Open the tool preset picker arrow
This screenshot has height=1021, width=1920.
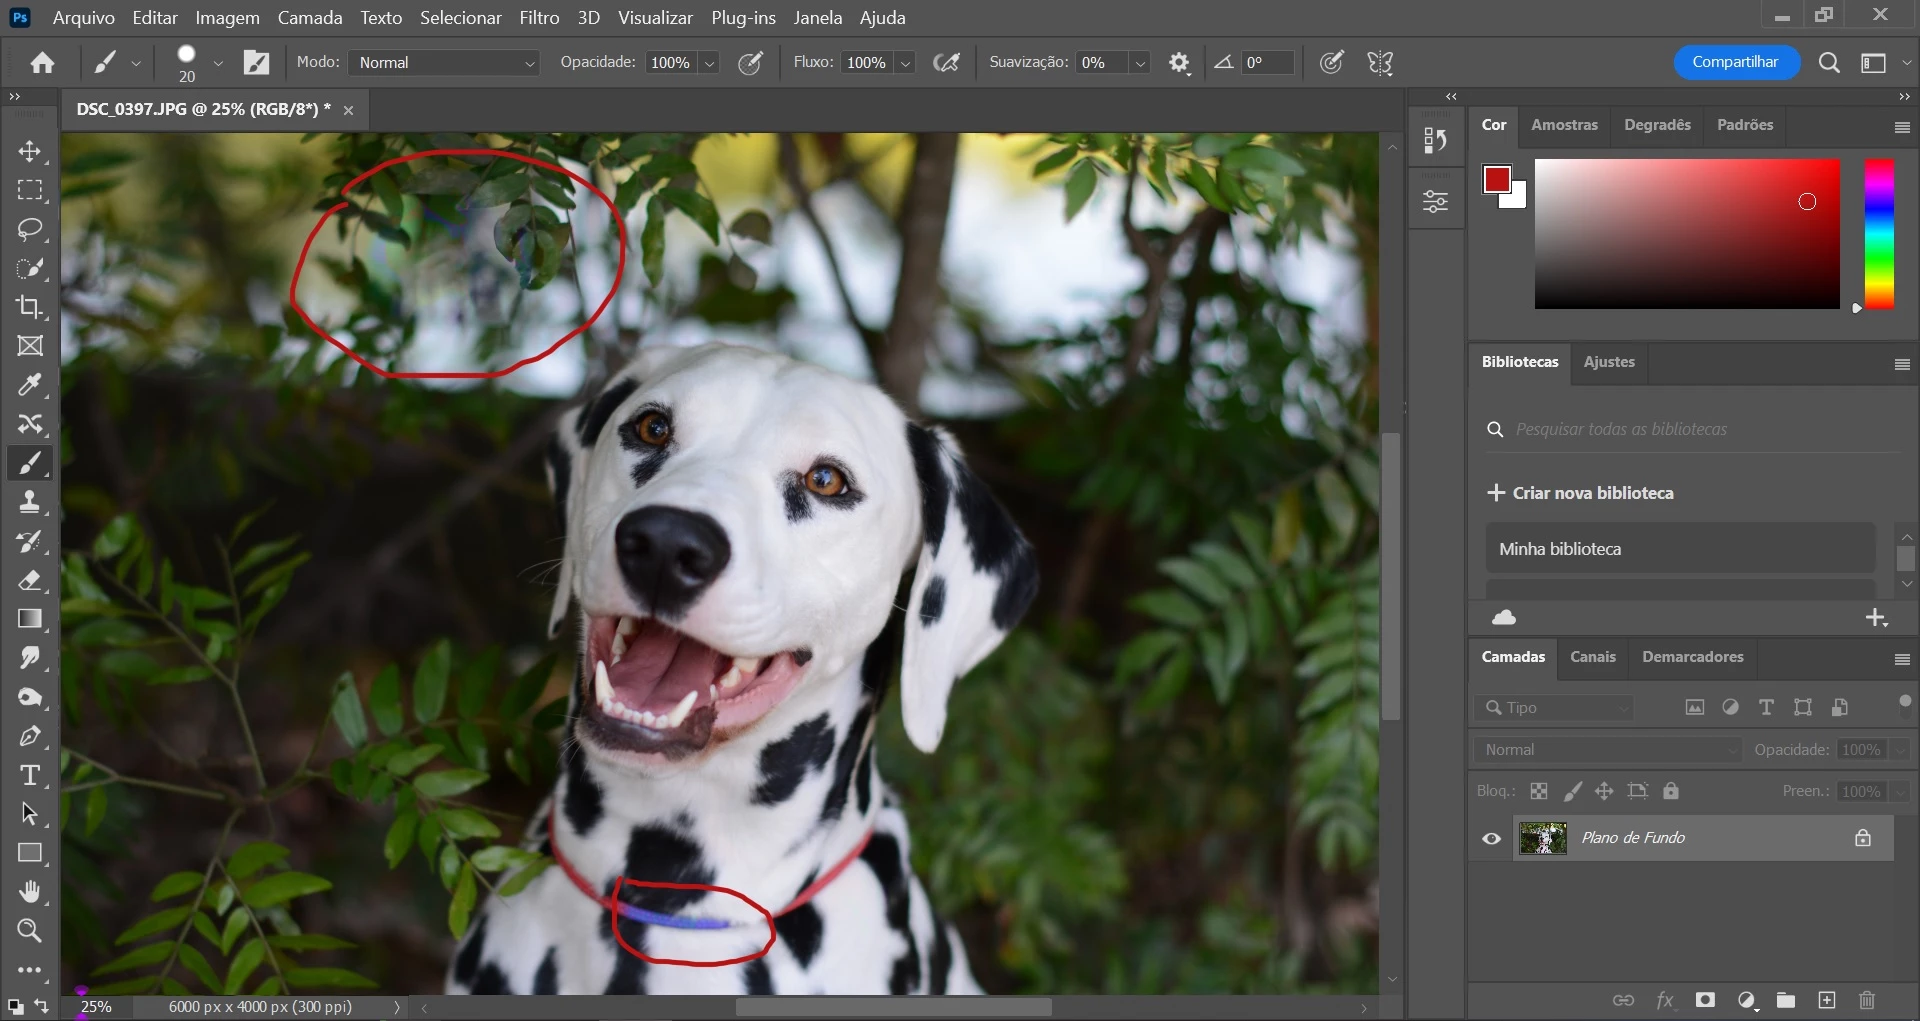(136, 63)
